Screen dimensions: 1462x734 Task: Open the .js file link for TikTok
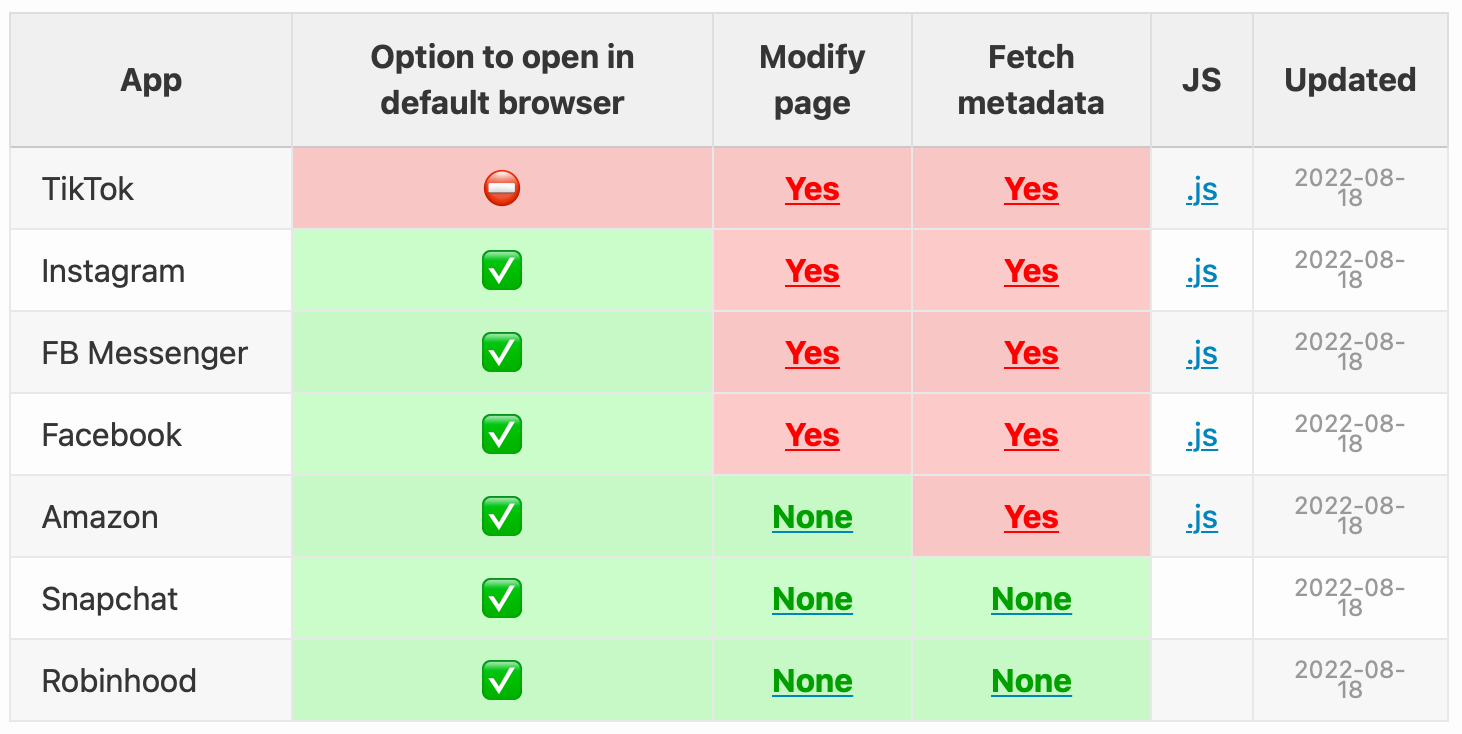1201,189
